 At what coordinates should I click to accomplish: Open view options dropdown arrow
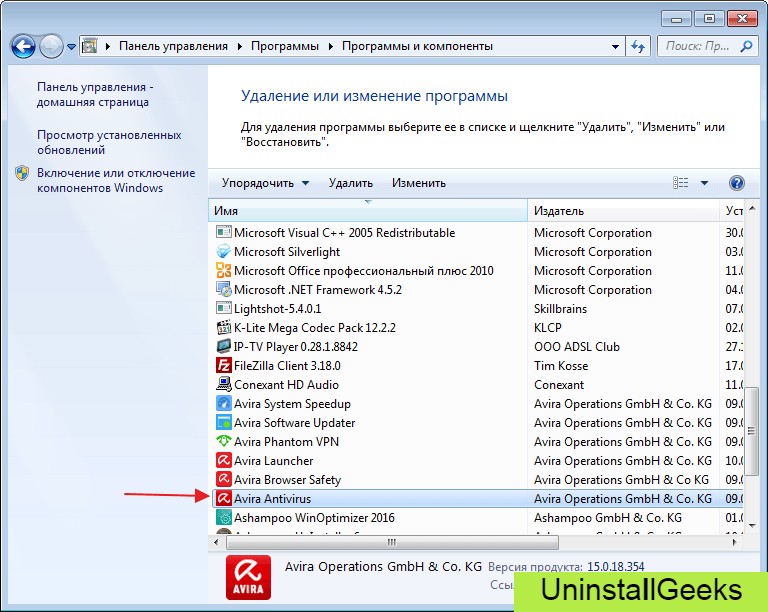click(704, 183)
